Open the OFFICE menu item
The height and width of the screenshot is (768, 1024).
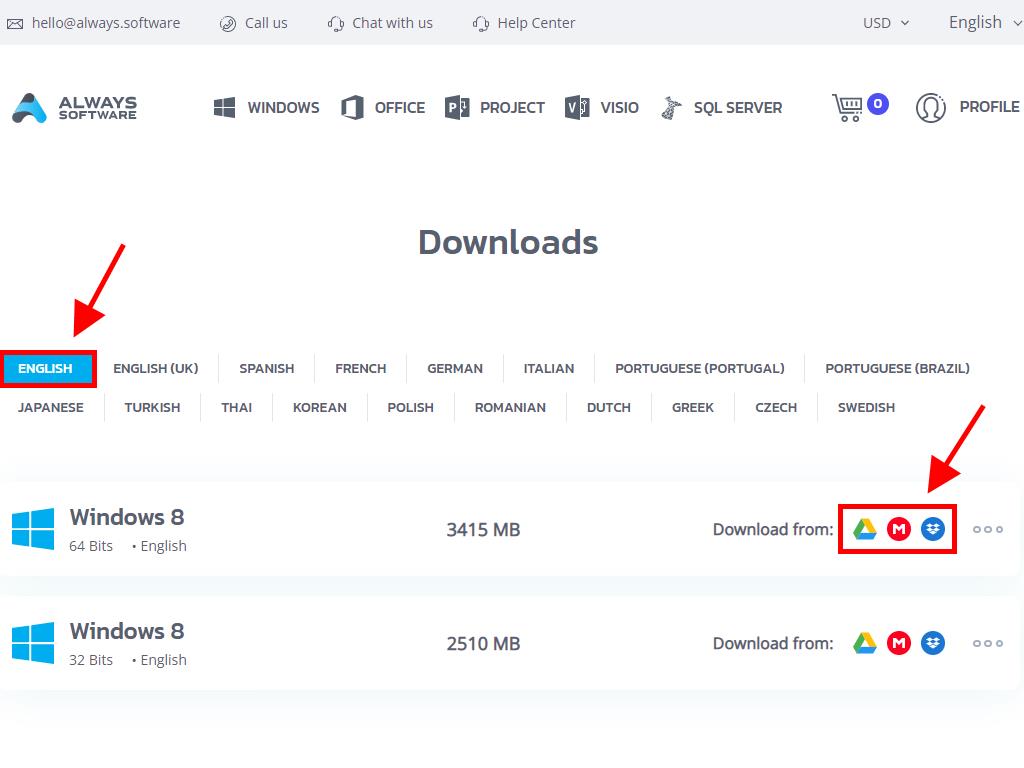click(400, 108)
